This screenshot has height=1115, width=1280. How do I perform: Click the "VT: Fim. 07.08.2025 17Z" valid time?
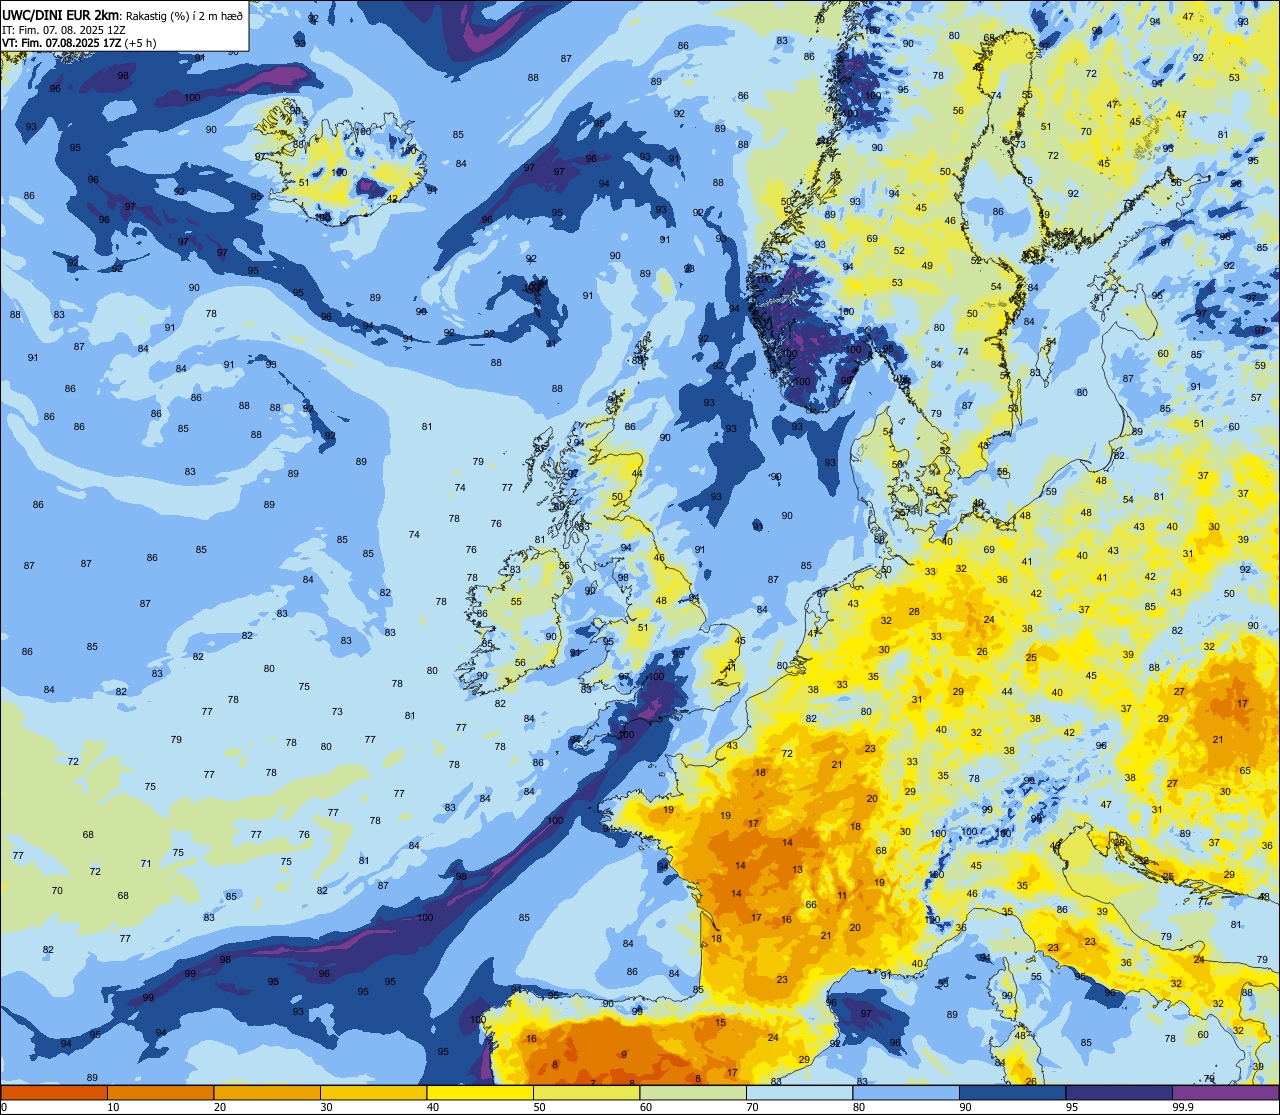(x=61, y=43)
